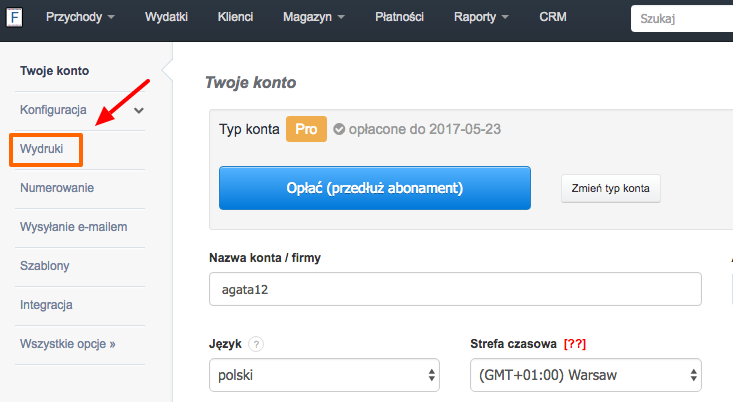Open the Przychody dropdown menu
This screenshot has width=733, height=402.
[x=80, y=17]
